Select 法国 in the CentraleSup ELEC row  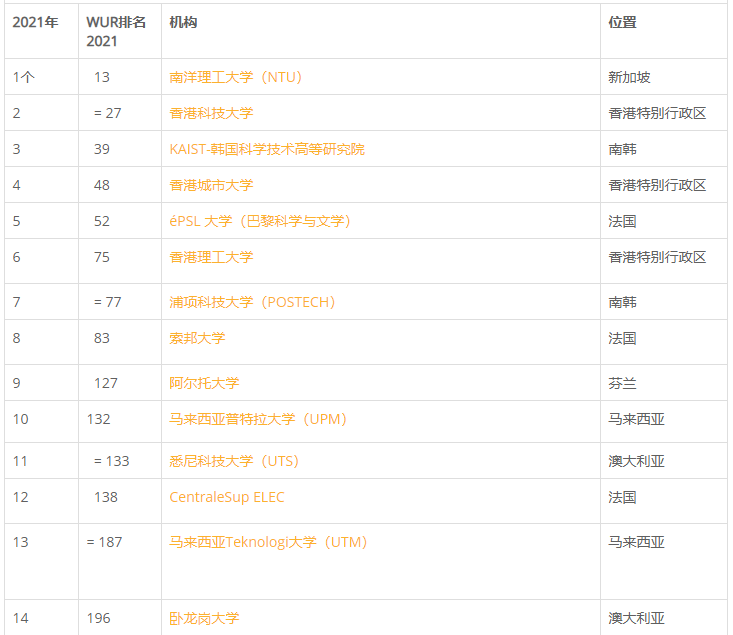(622, 497)
